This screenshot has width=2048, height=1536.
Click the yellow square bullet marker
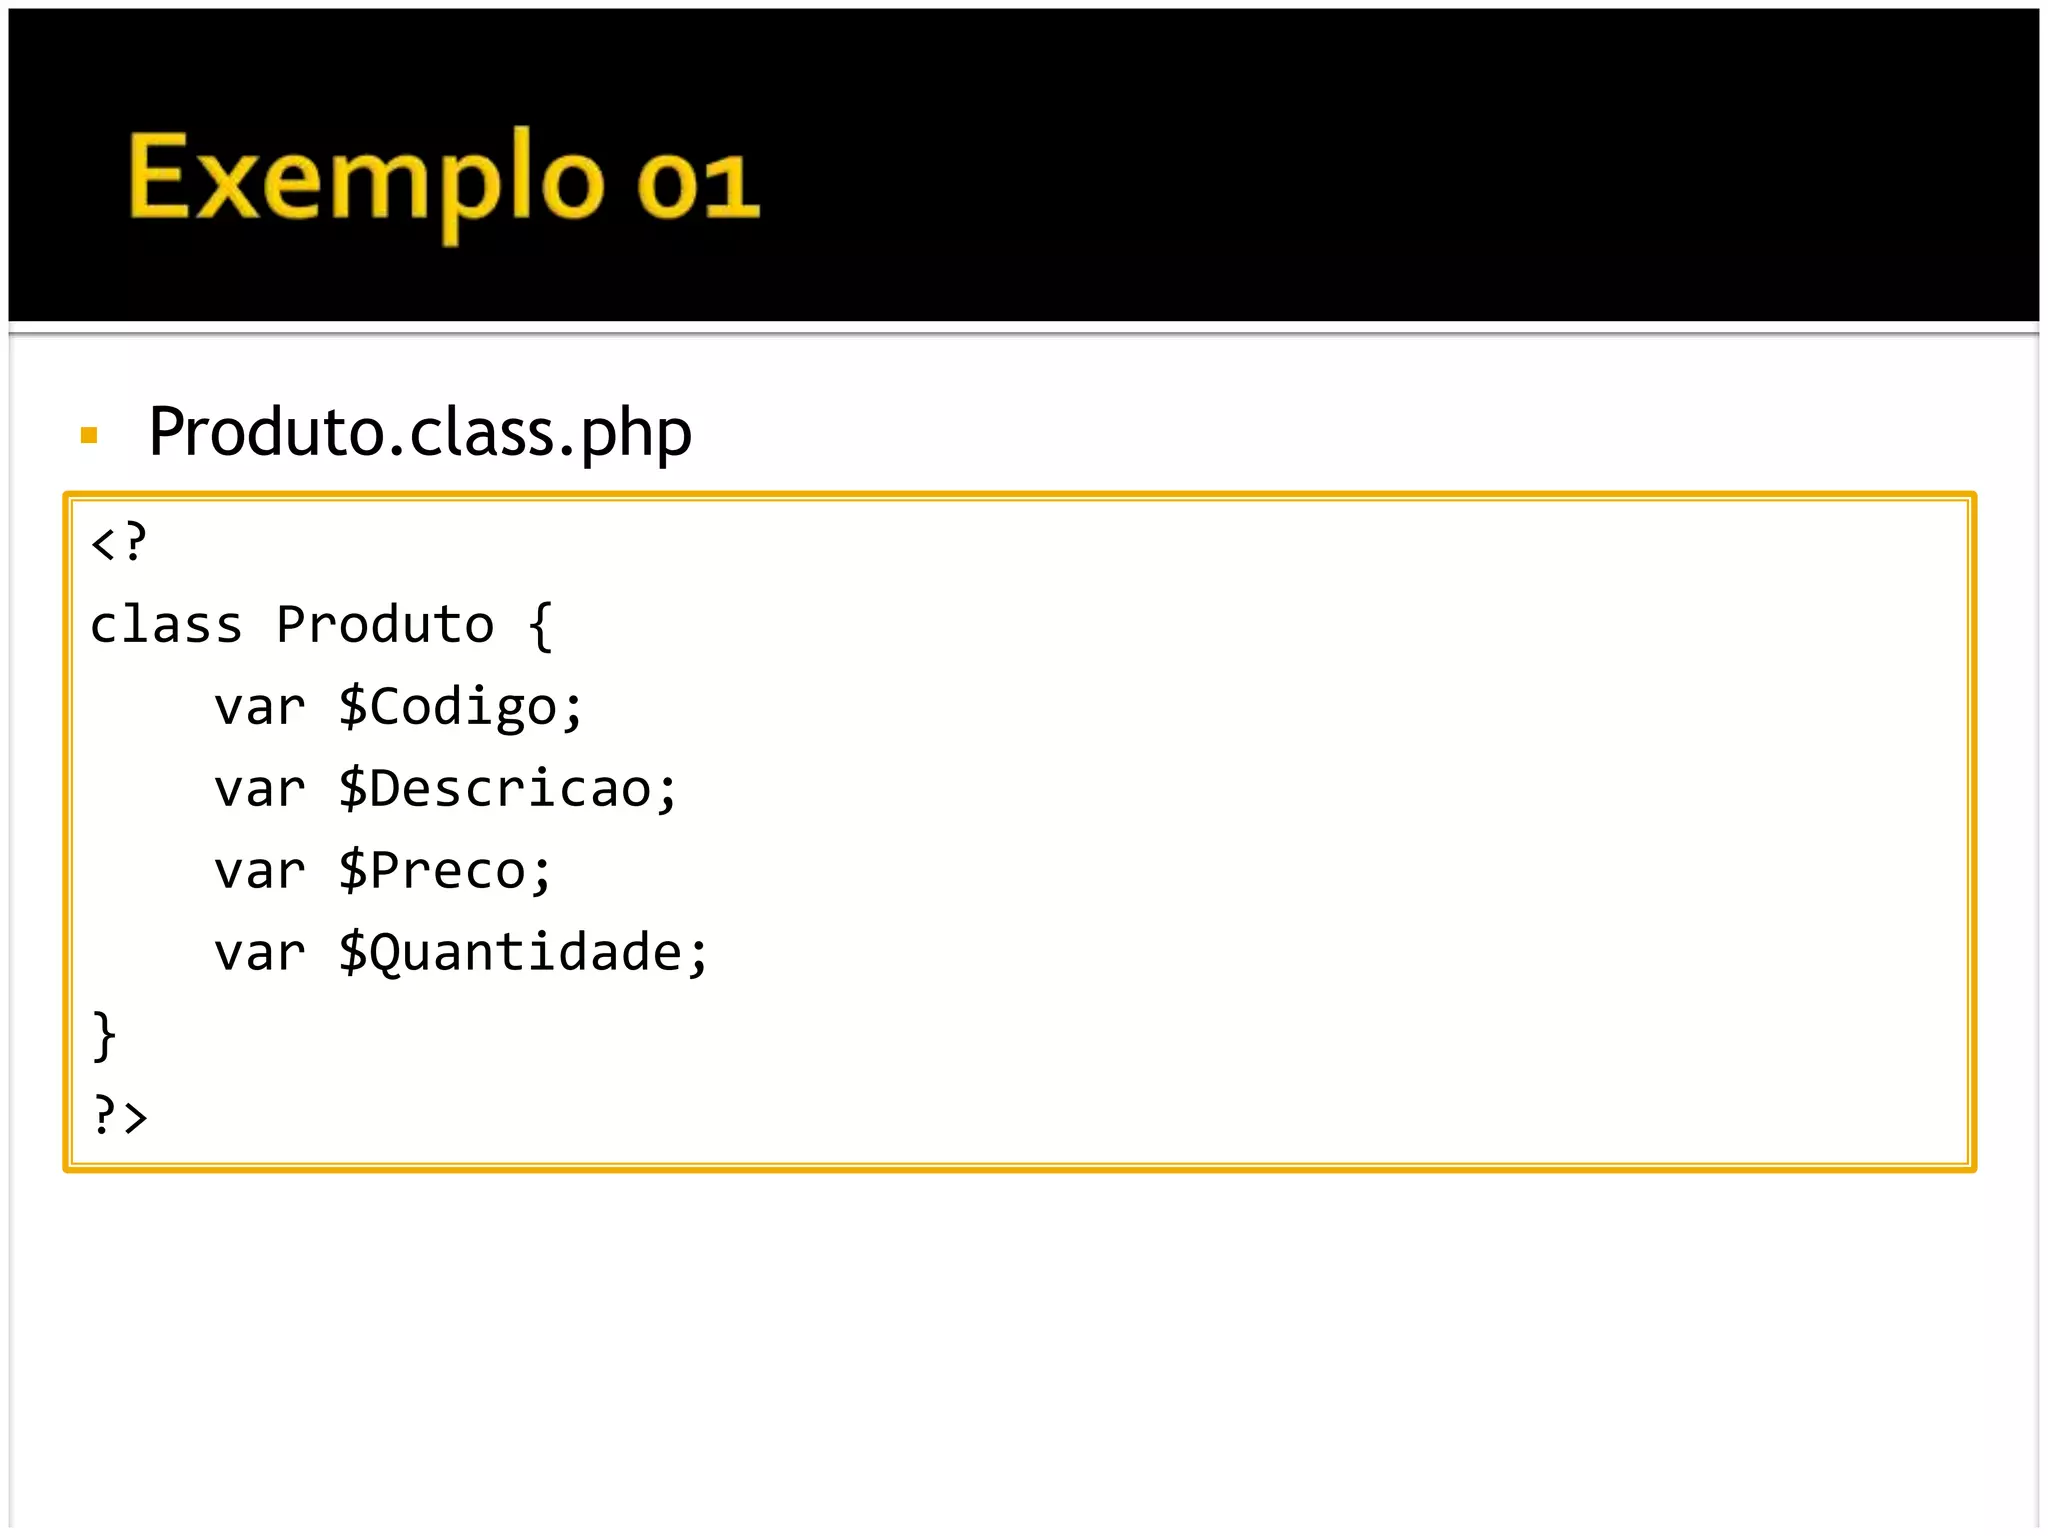[x=89, y=435]
